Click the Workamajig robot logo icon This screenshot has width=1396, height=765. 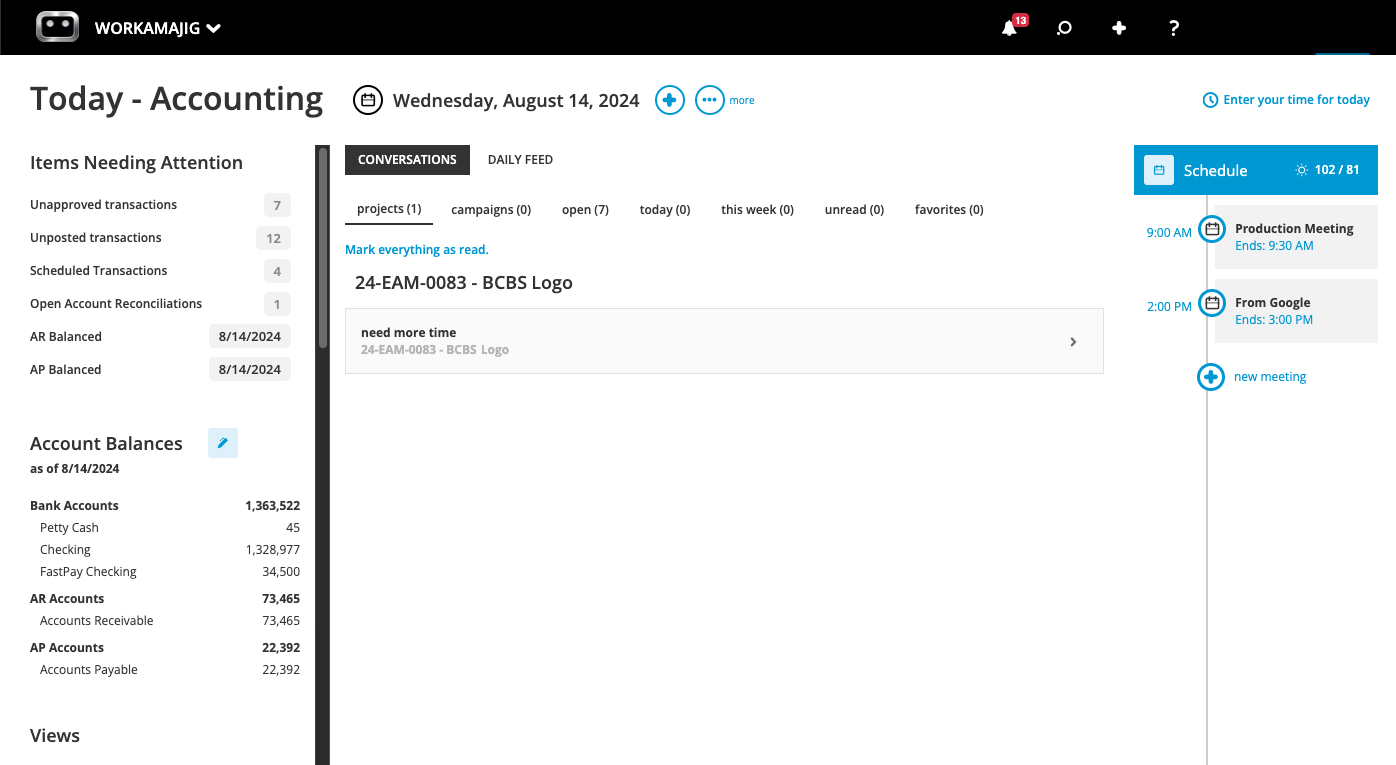(x=57, y=27)
